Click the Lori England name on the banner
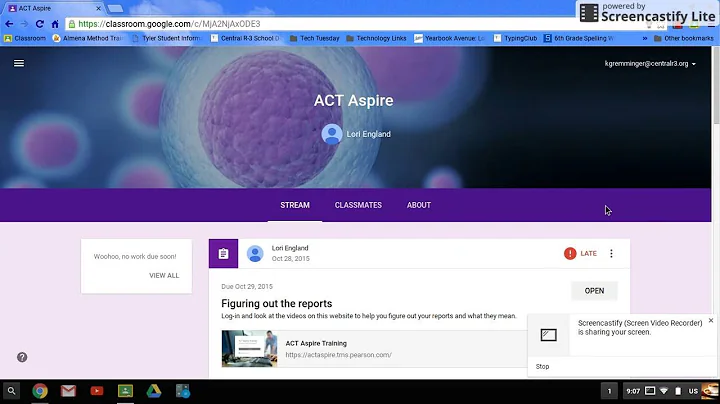 click(369, 134)
